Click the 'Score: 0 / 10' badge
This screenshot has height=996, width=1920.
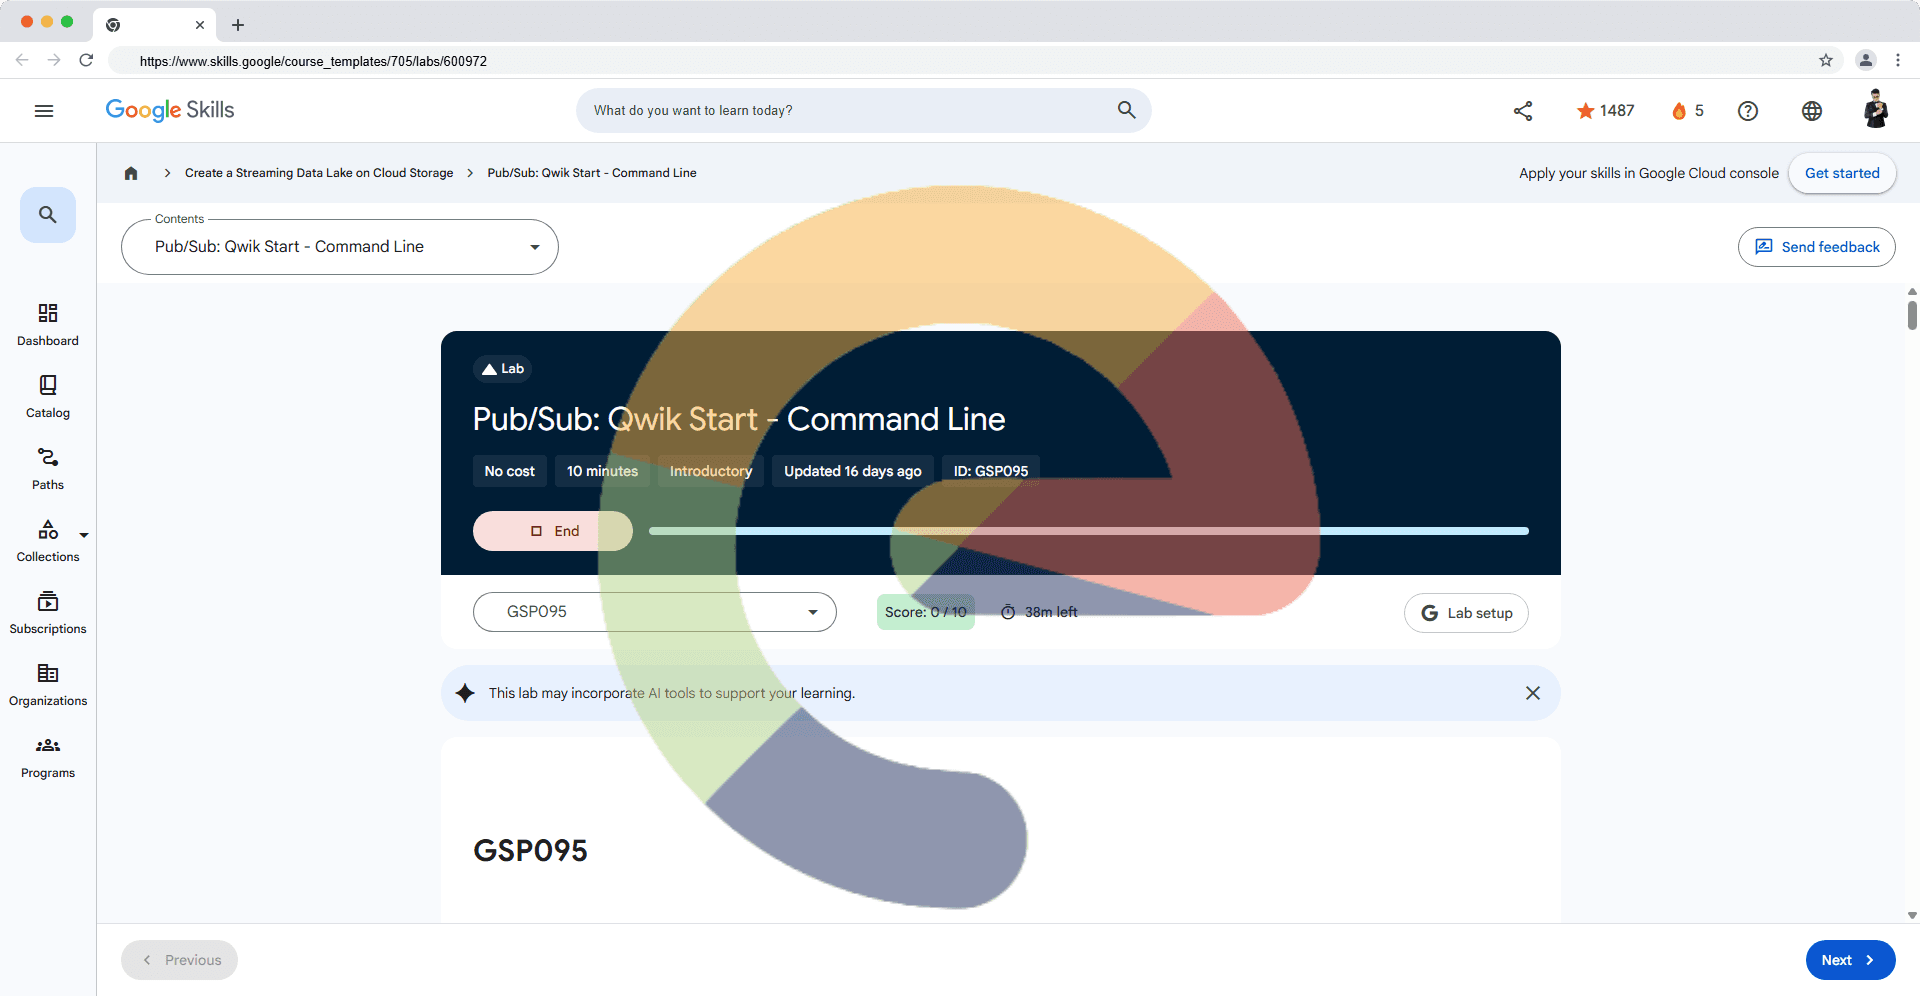point(926,612)
